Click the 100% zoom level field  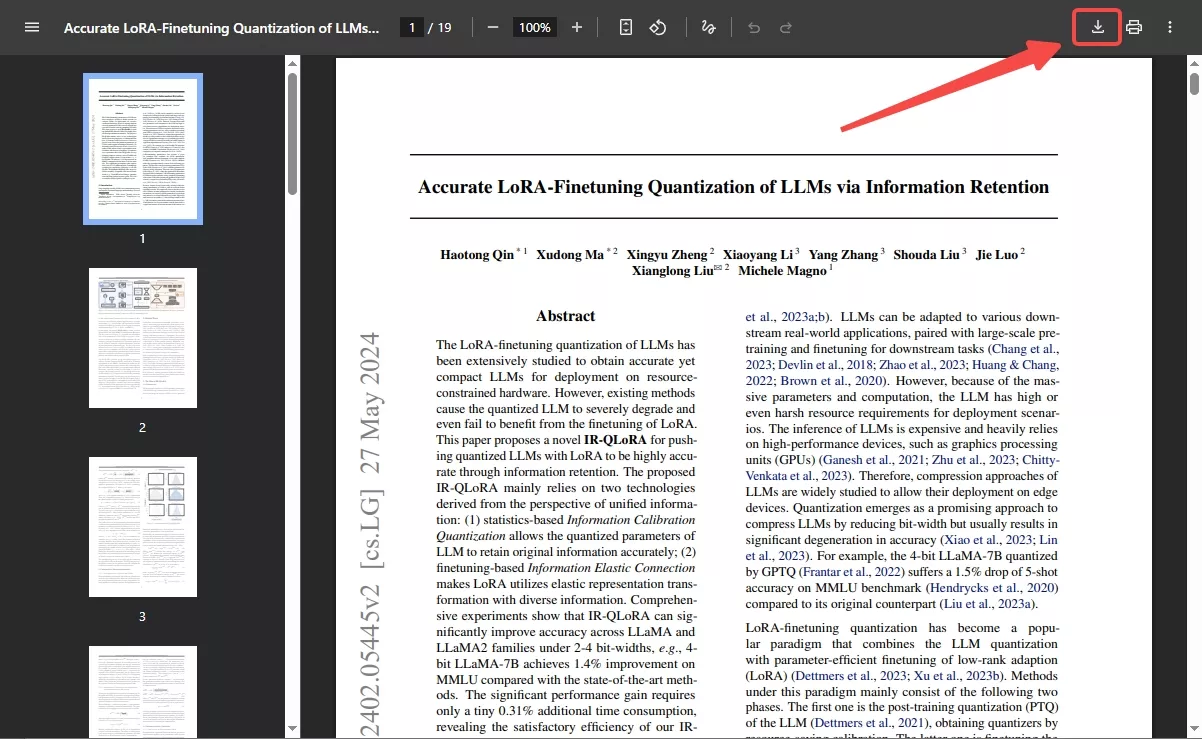point(535,27)
